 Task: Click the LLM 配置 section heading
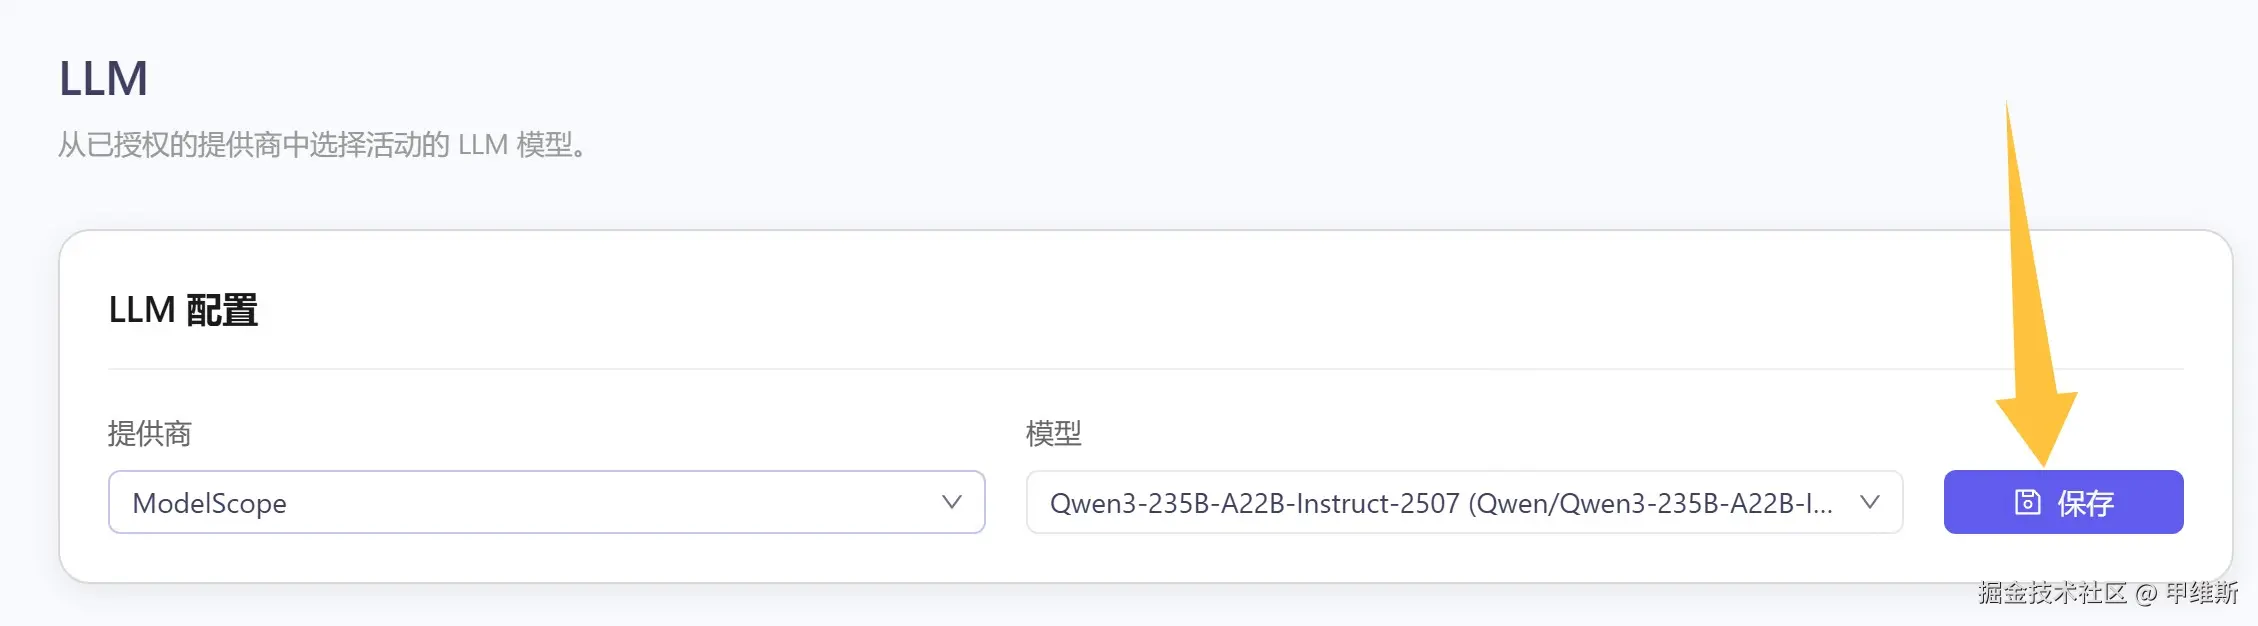(x=183, y=310)
